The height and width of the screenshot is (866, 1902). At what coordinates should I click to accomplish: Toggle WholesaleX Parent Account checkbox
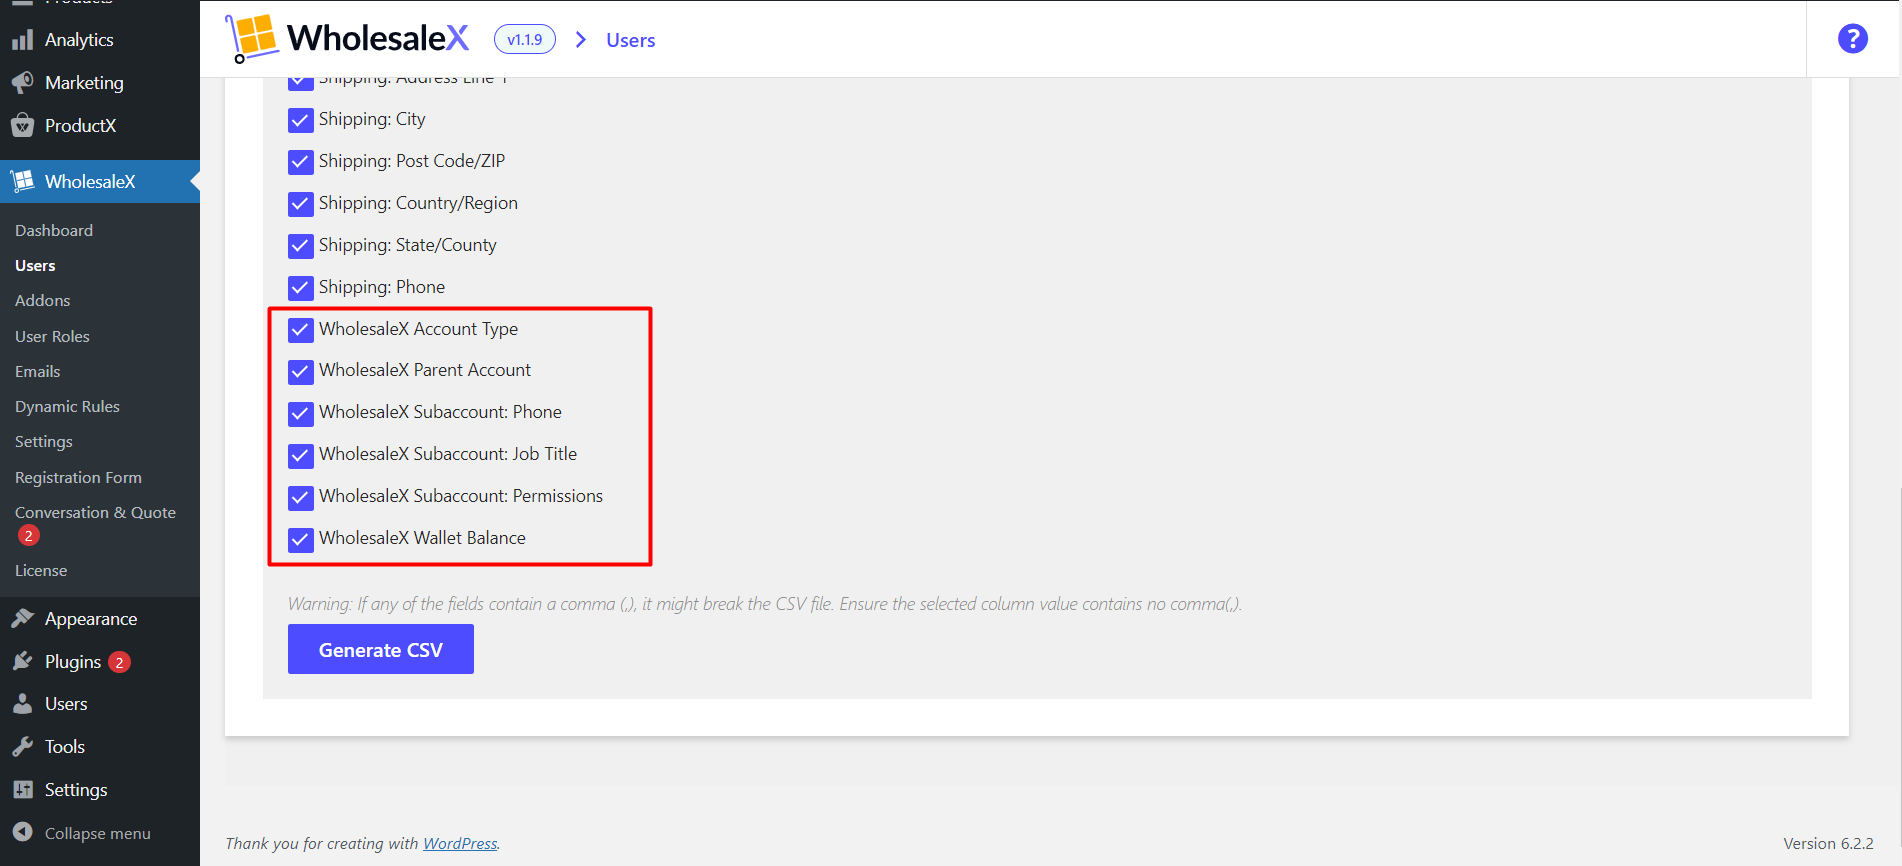click(x=301, y=372)
